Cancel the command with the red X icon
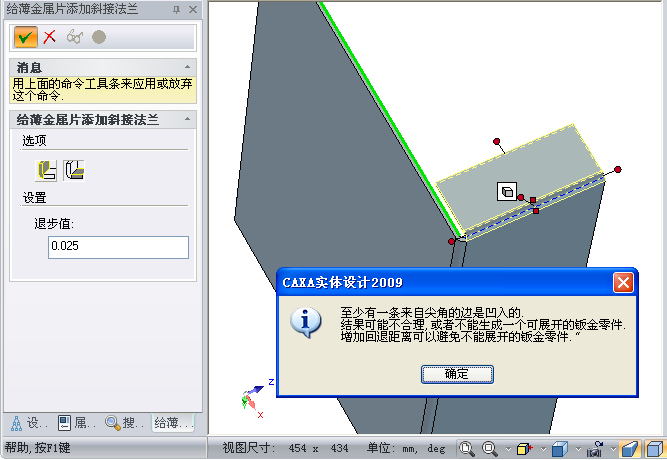This screenshot has height=460, width=667. point(50,37)
